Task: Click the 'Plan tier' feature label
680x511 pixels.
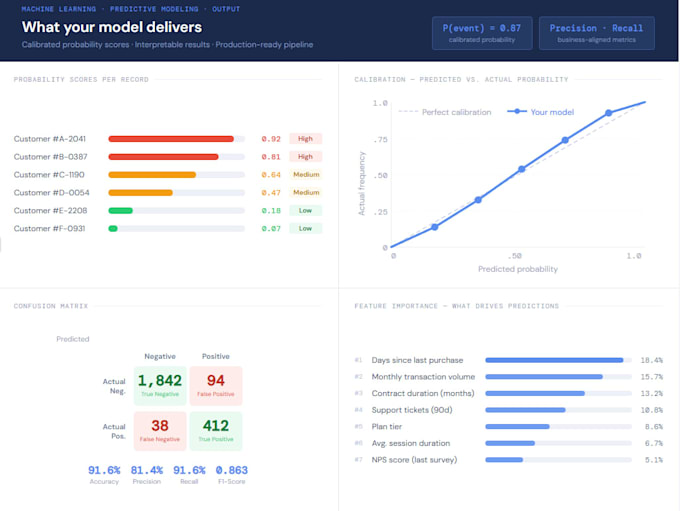Action: point(386,426)
